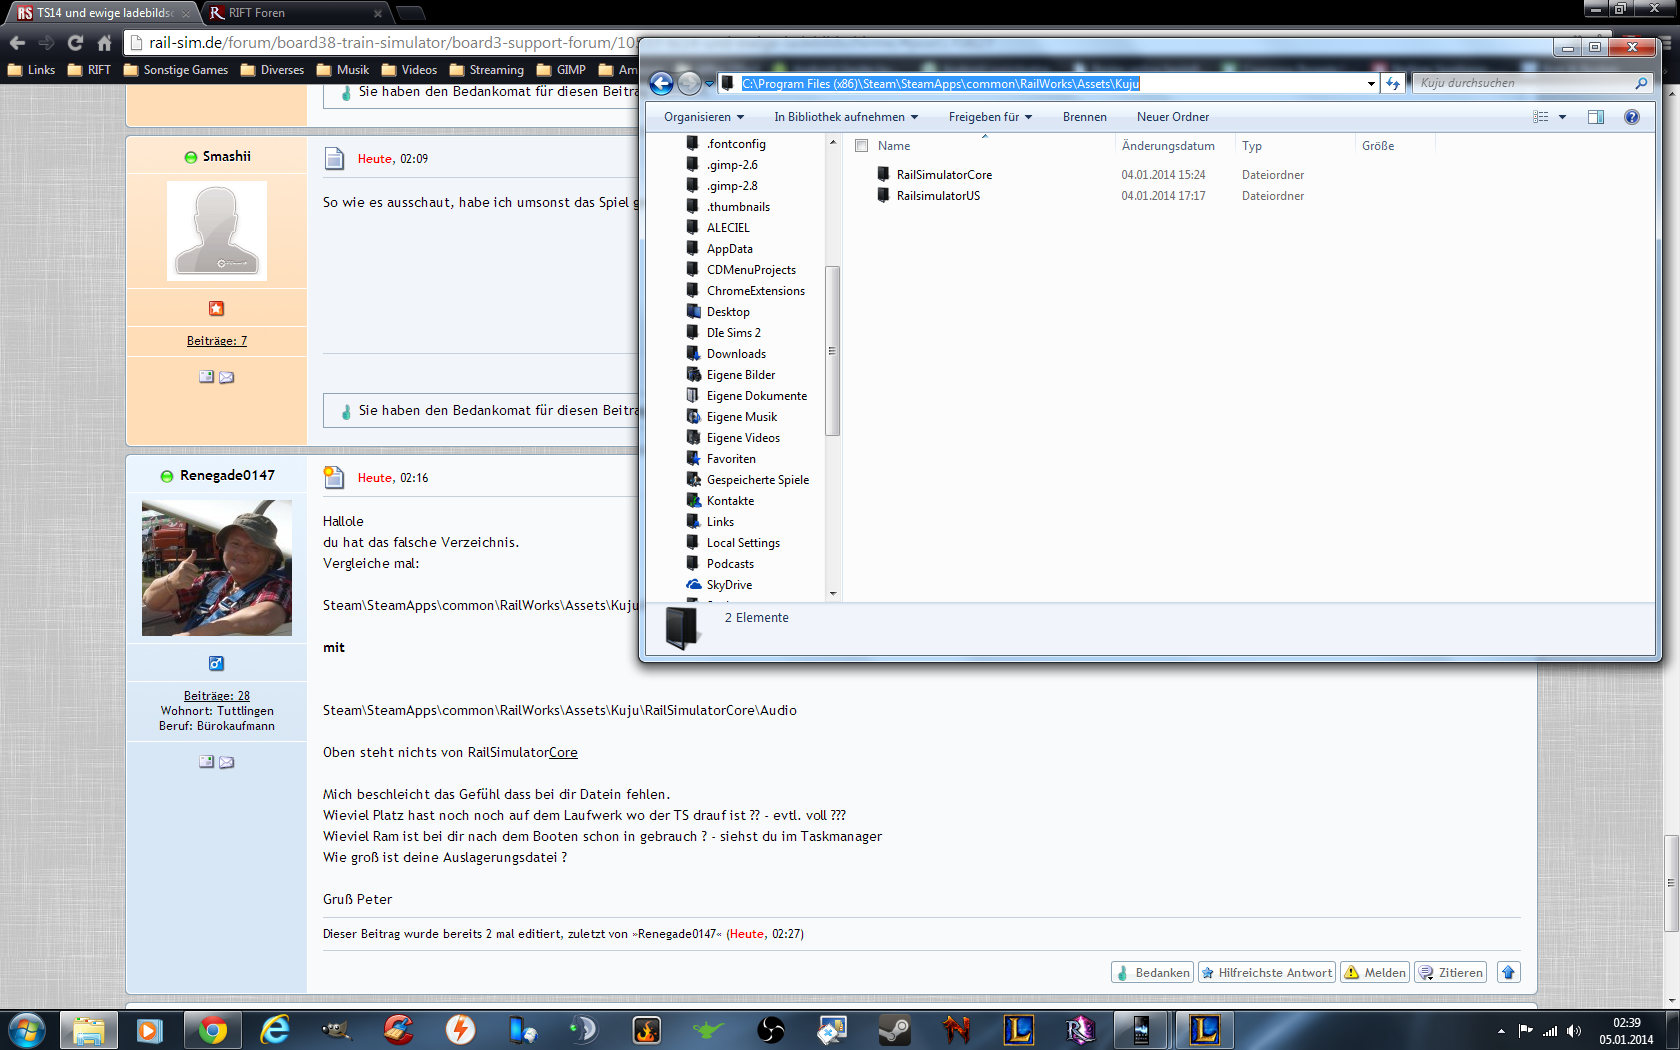This screenshot has height=1050, width=1680.
Task: Click the post icon beside Heute, 02:16
Action: (x=334, y=477)
